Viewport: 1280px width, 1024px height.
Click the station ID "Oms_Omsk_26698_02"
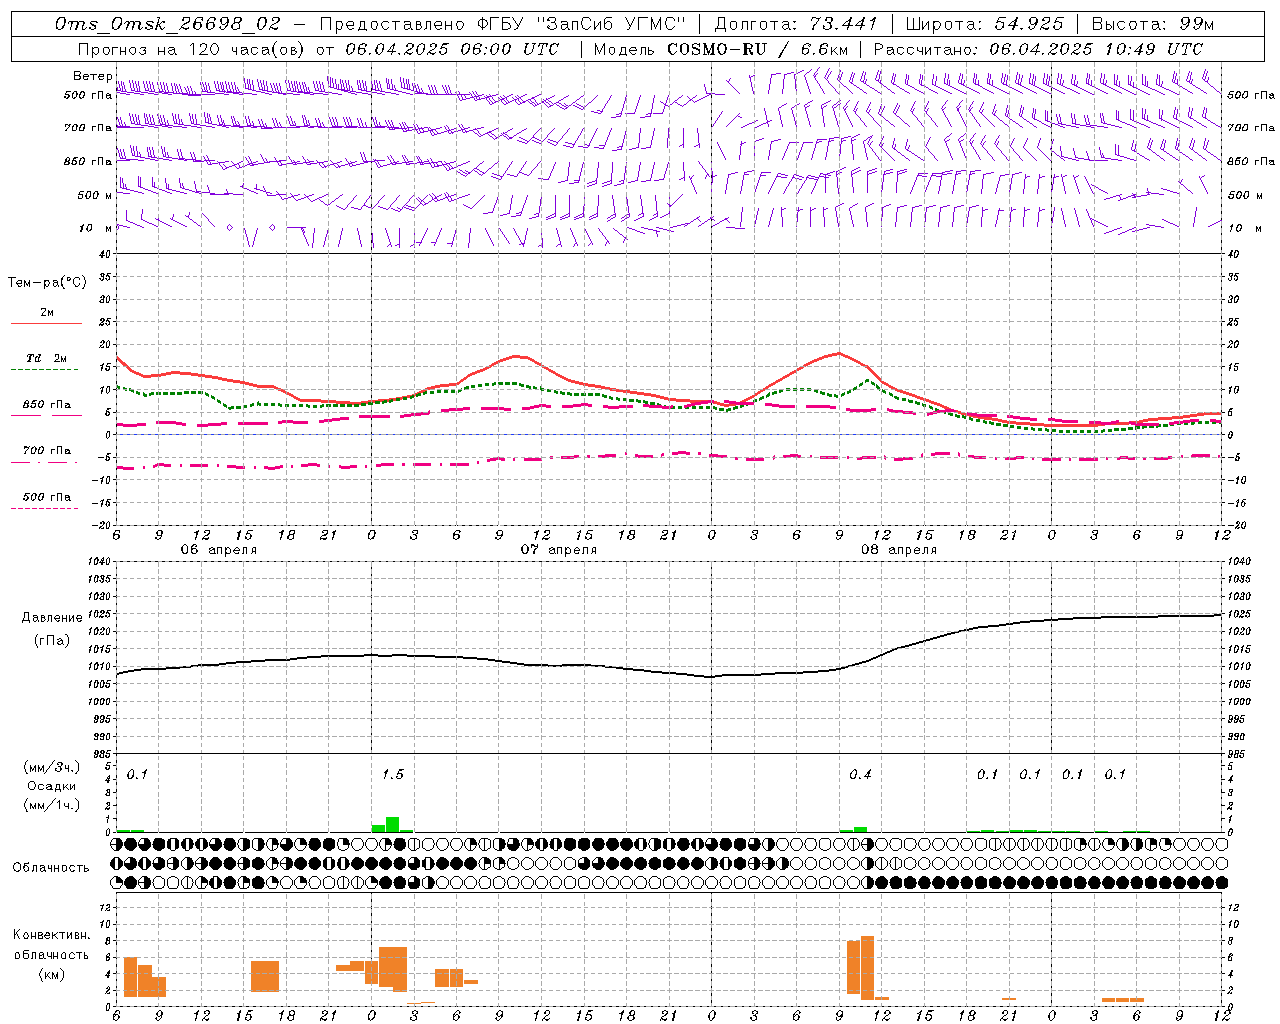(168, 24)
